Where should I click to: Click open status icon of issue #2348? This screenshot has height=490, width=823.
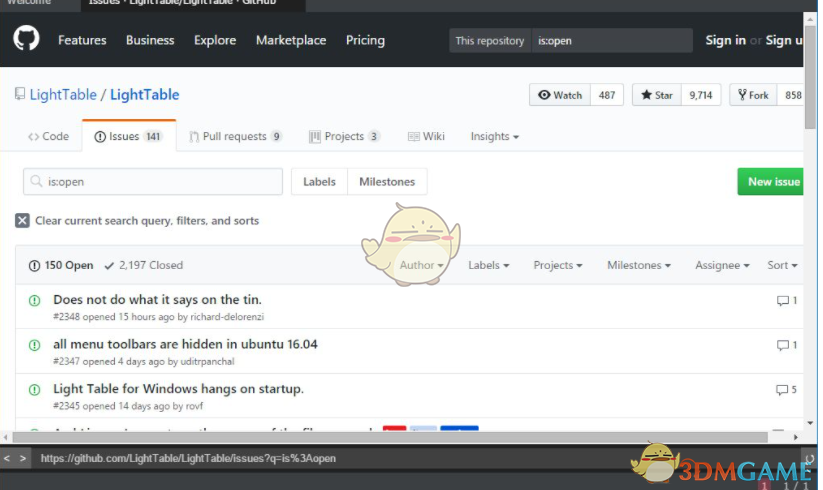pos(35,301)
